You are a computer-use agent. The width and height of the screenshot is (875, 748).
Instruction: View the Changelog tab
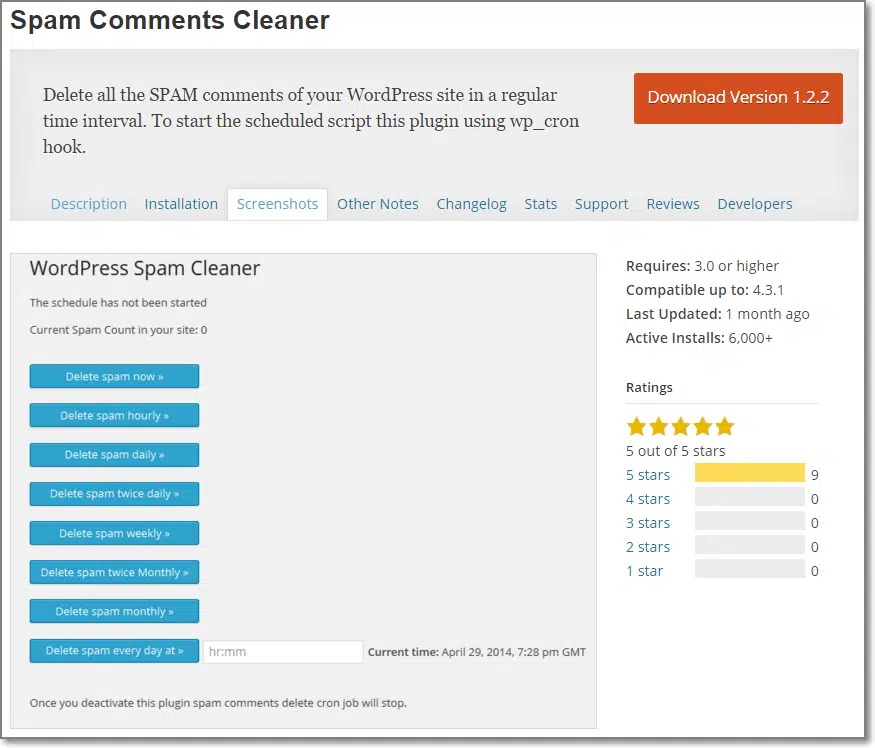pos(471,204)
